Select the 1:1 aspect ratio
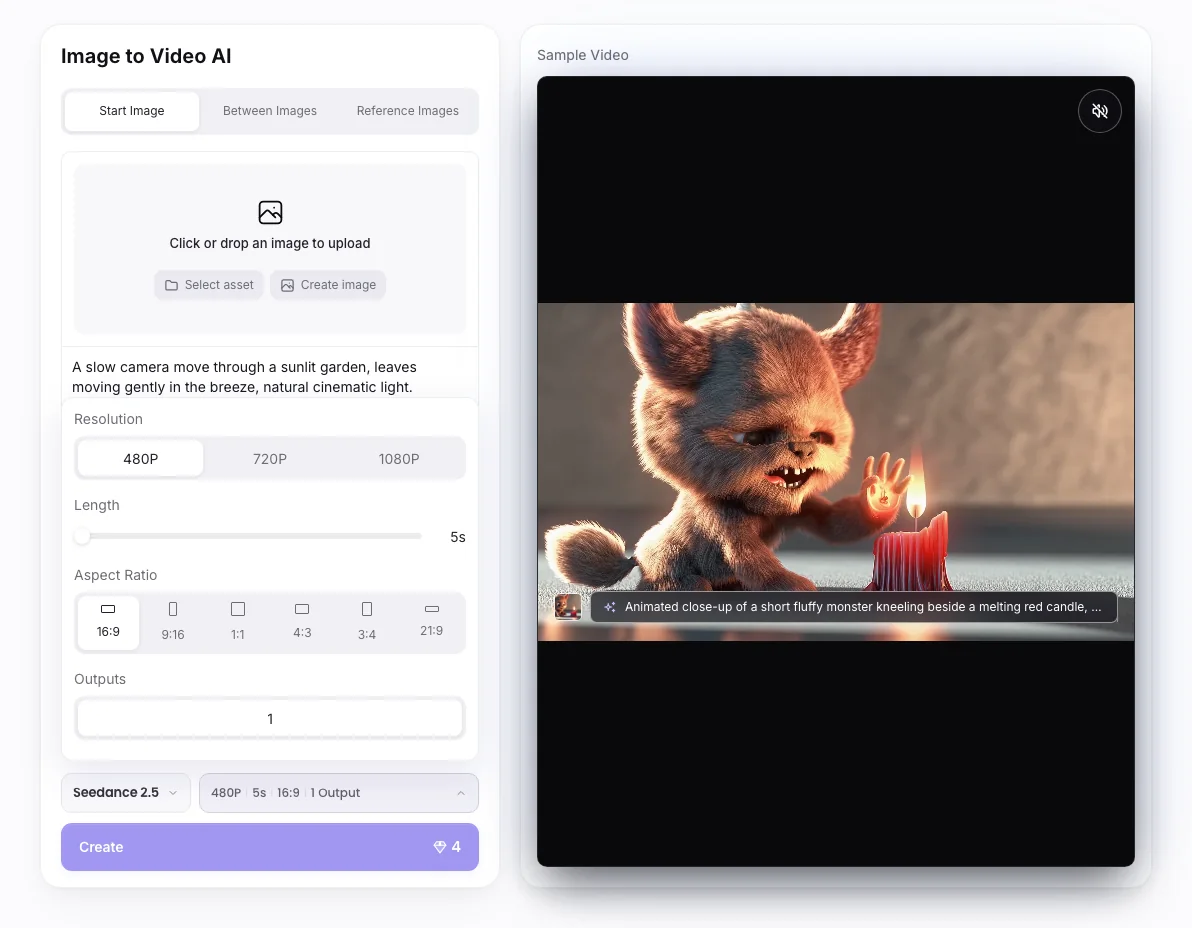Image resolution: width=1192 pixels, height=928 pixels. click(x=237, y=622)
